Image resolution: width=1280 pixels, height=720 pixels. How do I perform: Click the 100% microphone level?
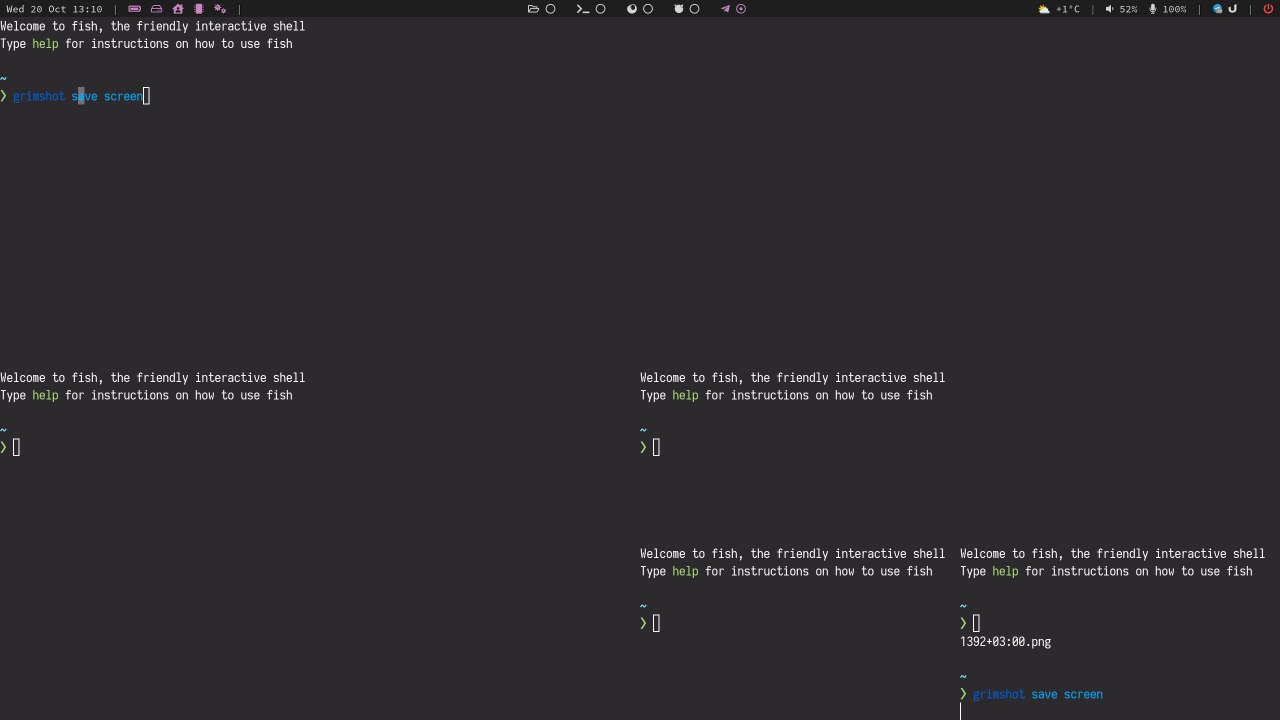click(1174, 9)
